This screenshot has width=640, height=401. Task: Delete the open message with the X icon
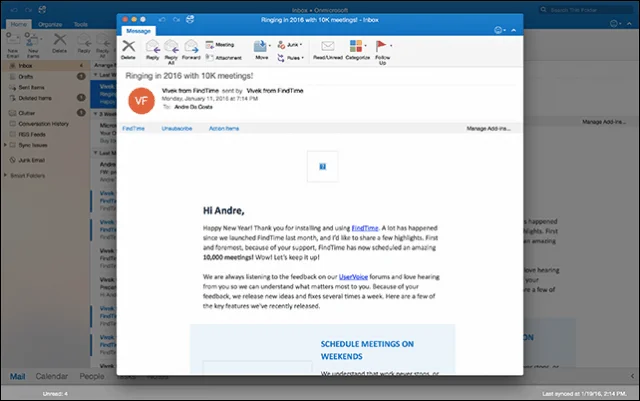pyautogui.click(x=129, y=46)
